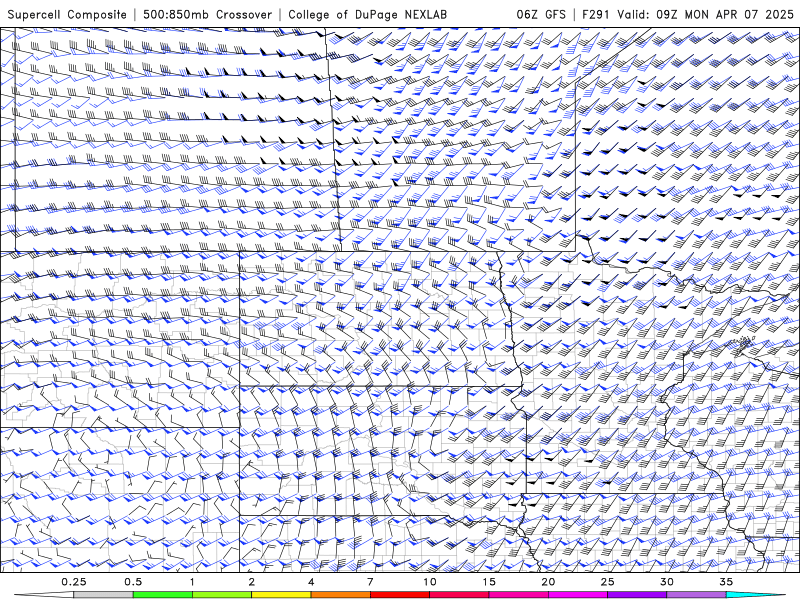The height and width of the screenshot is (600, 800).
Task: Select the orange legend swatch between 4 and 7
Action: (340, 595)
